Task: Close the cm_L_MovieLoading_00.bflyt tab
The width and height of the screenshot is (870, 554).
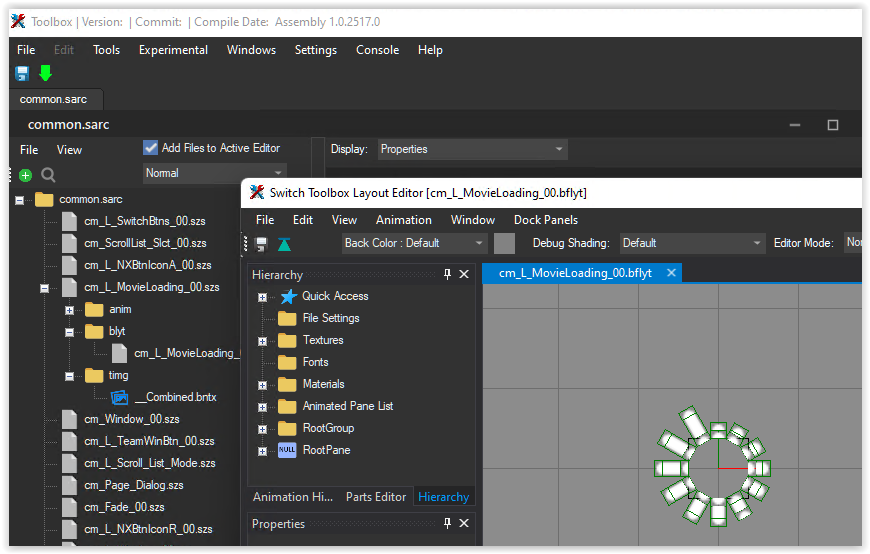Action: (671, 273)
